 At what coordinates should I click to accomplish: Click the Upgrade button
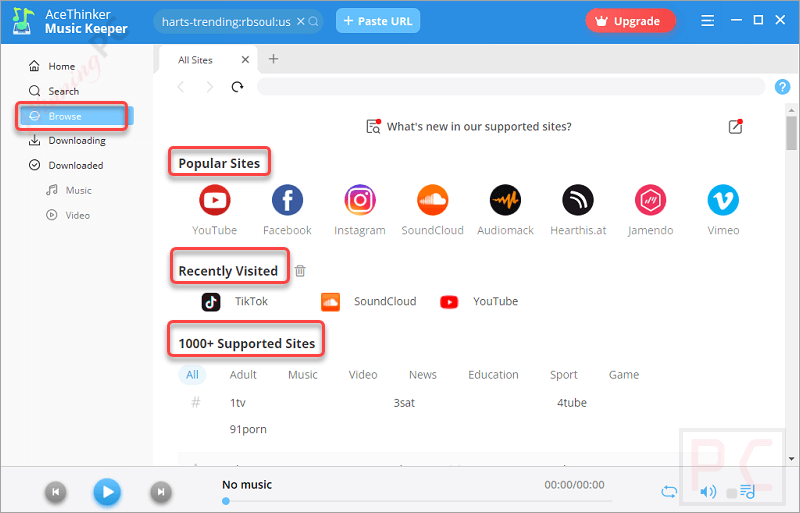[631, 21]
